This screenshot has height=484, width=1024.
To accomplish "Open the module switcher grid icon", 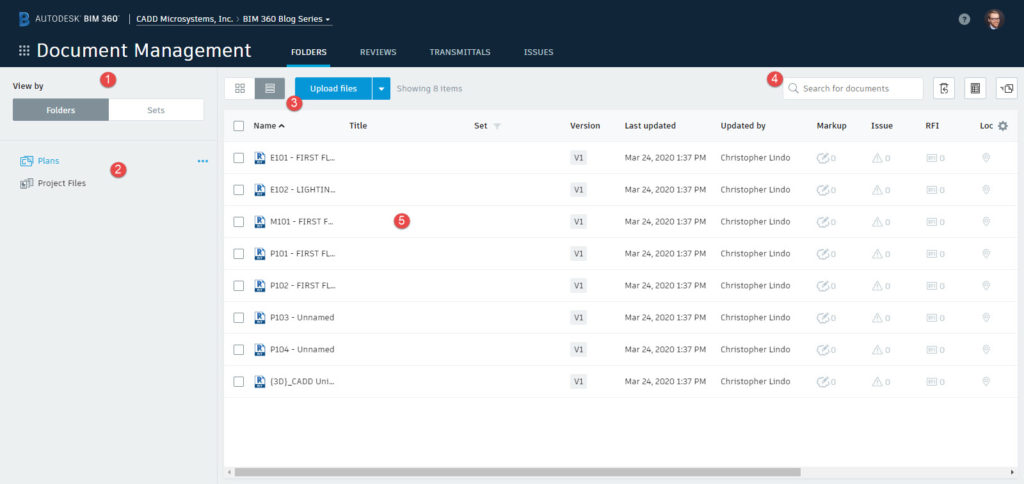I will [x=24, y=51].
